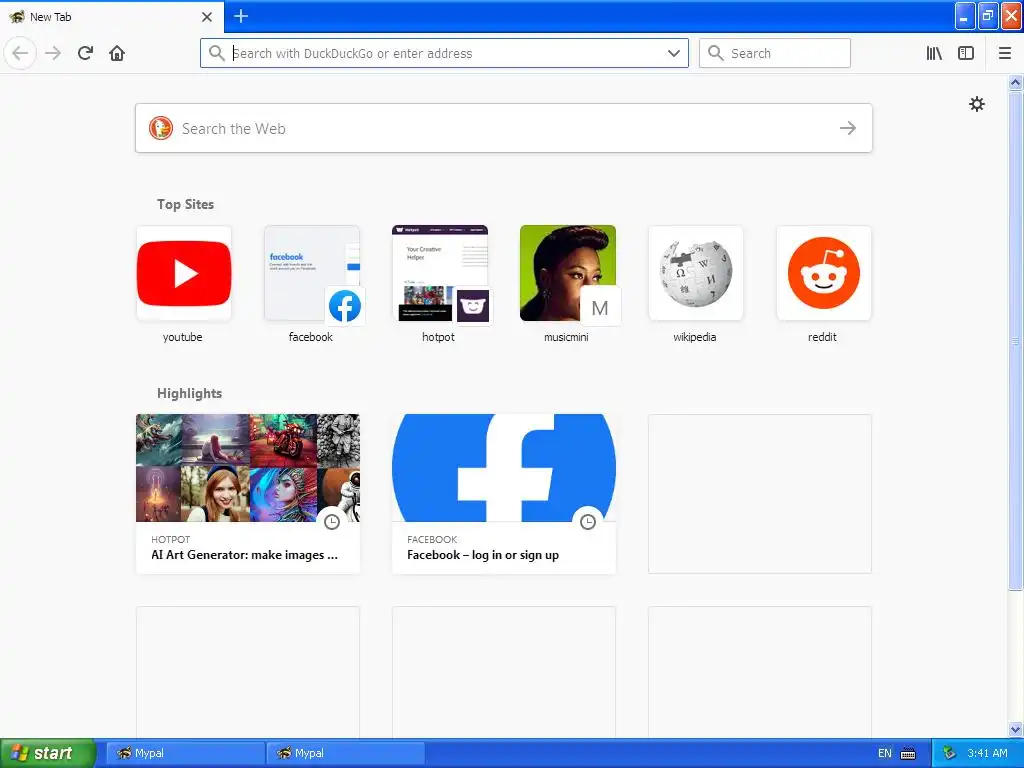Reload the current page
Screen dimensions: 1024x768
point(85,53)
